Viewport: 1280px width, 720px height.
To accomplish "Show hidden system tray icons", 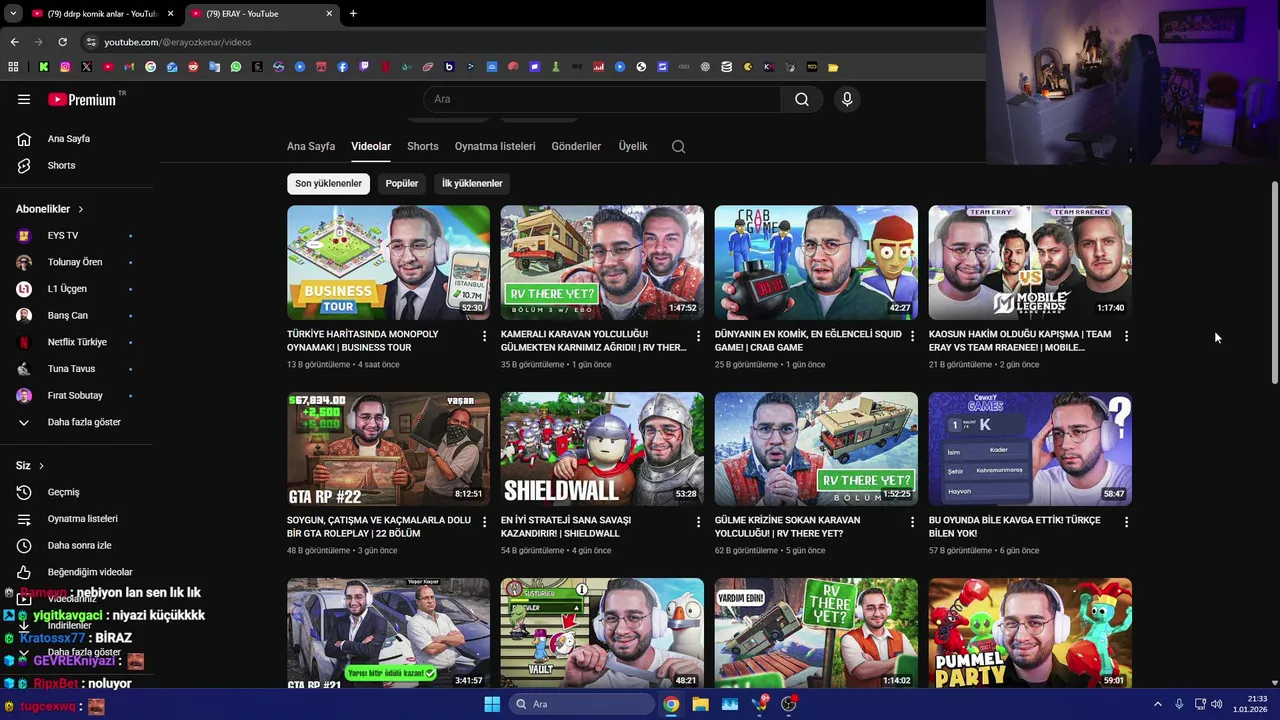I will click(1158, 704).
